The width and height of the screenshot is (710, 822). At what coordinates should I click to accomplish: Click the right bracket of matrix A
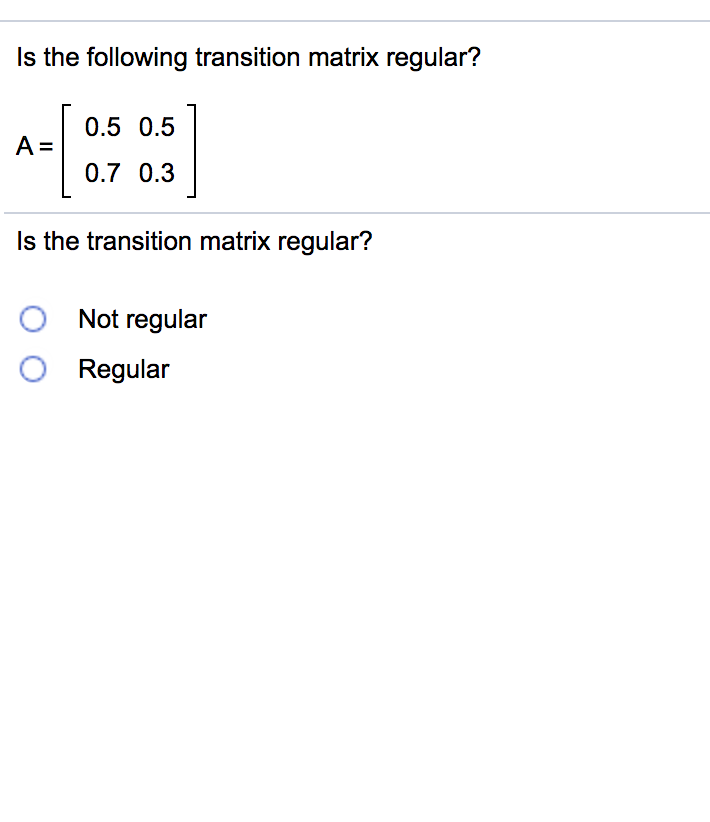(192, 150)
